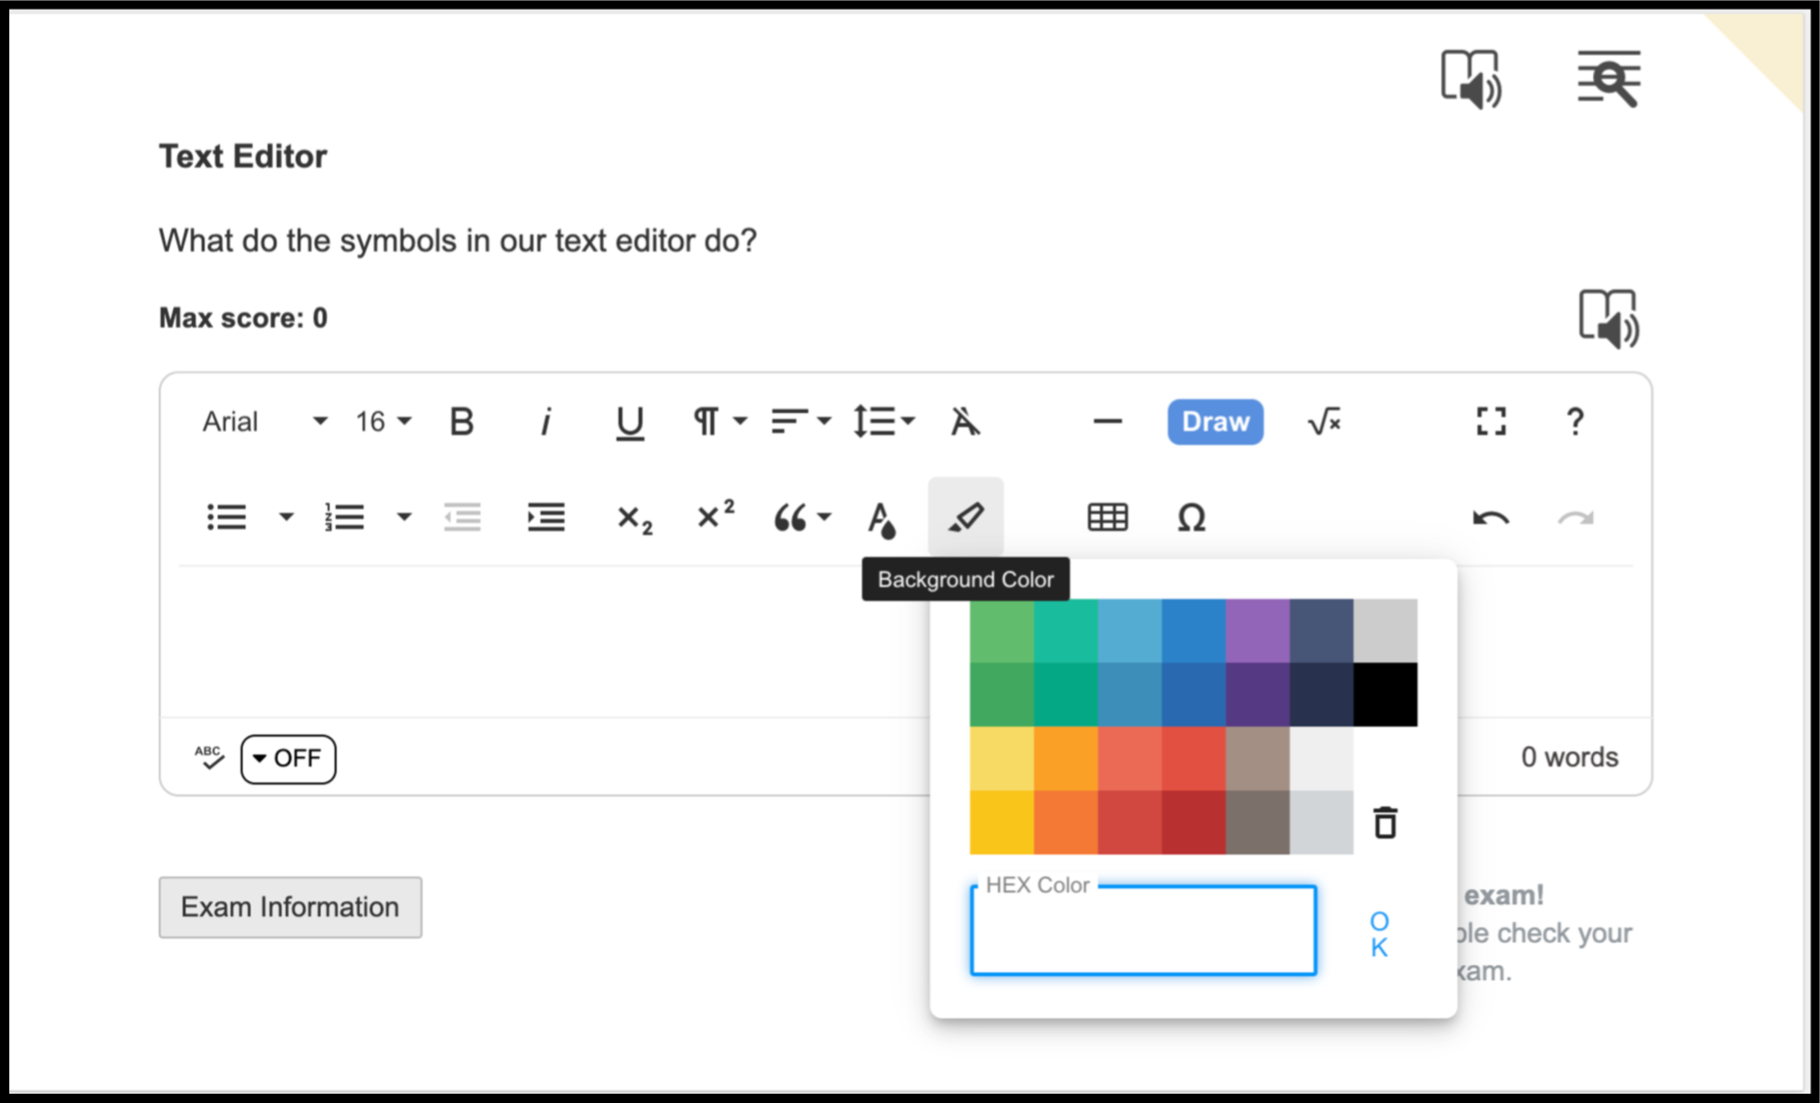This screenshot has width=1820, height=1103.
Task: Apply superscript formatting
Action: coord(715,515)
